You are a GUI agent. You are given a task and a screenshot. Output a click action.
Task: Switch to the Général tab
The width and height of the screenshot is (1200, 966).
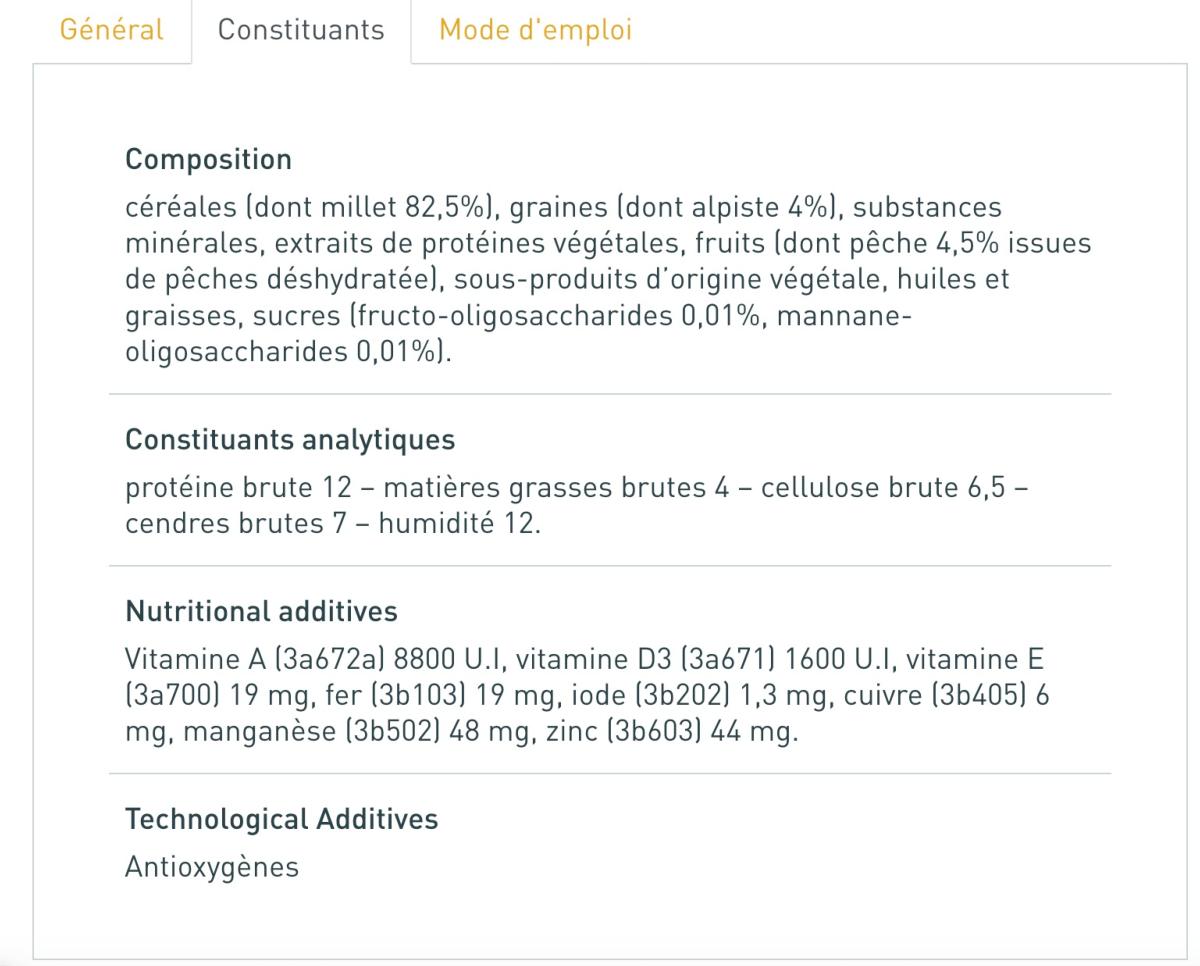click(111, 30)
